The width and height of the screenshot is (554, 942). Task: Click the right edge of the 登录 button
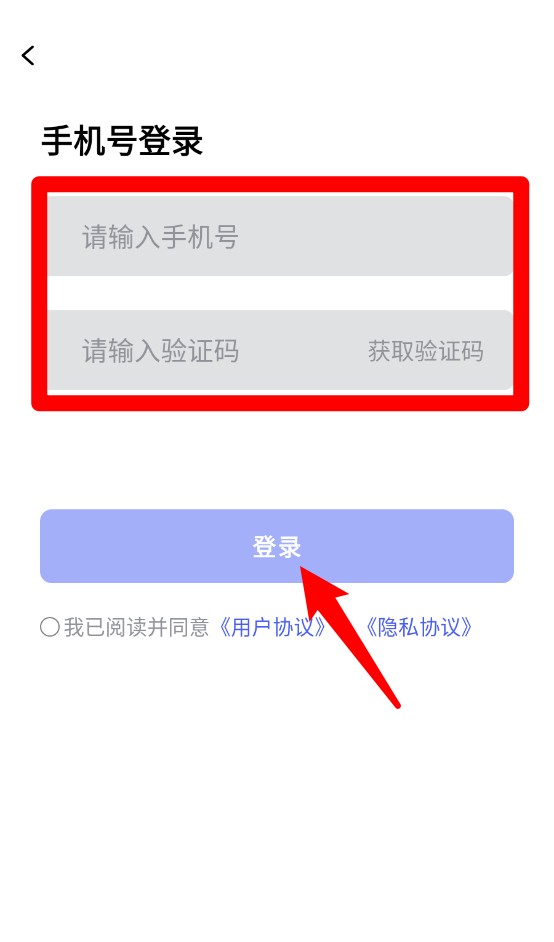500,546
